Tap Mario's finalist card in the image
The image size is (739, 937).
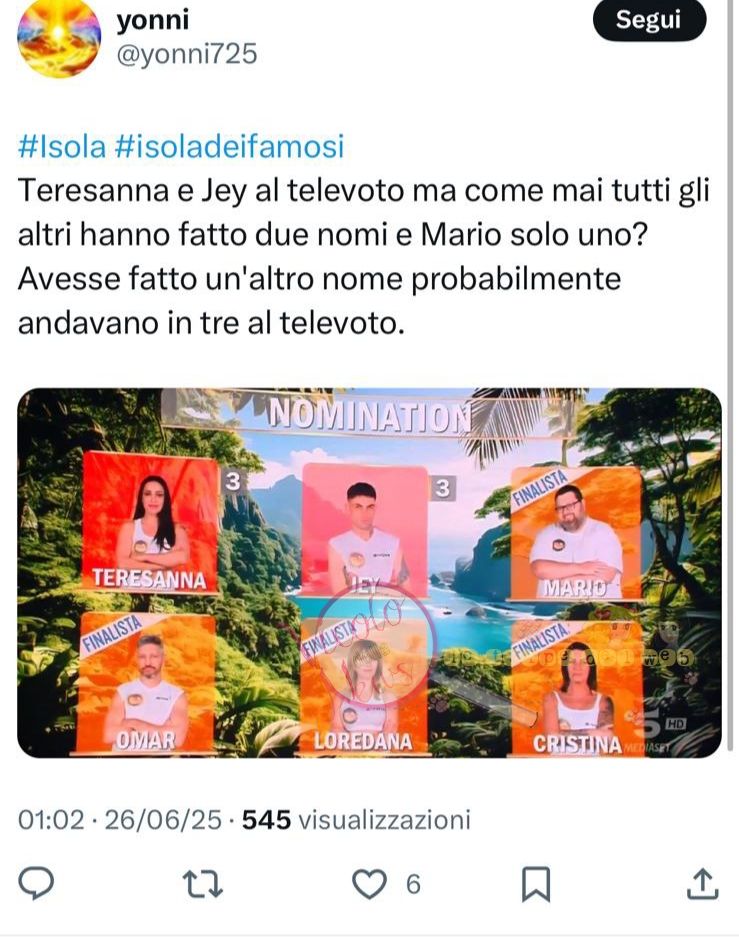coord(575,533)
